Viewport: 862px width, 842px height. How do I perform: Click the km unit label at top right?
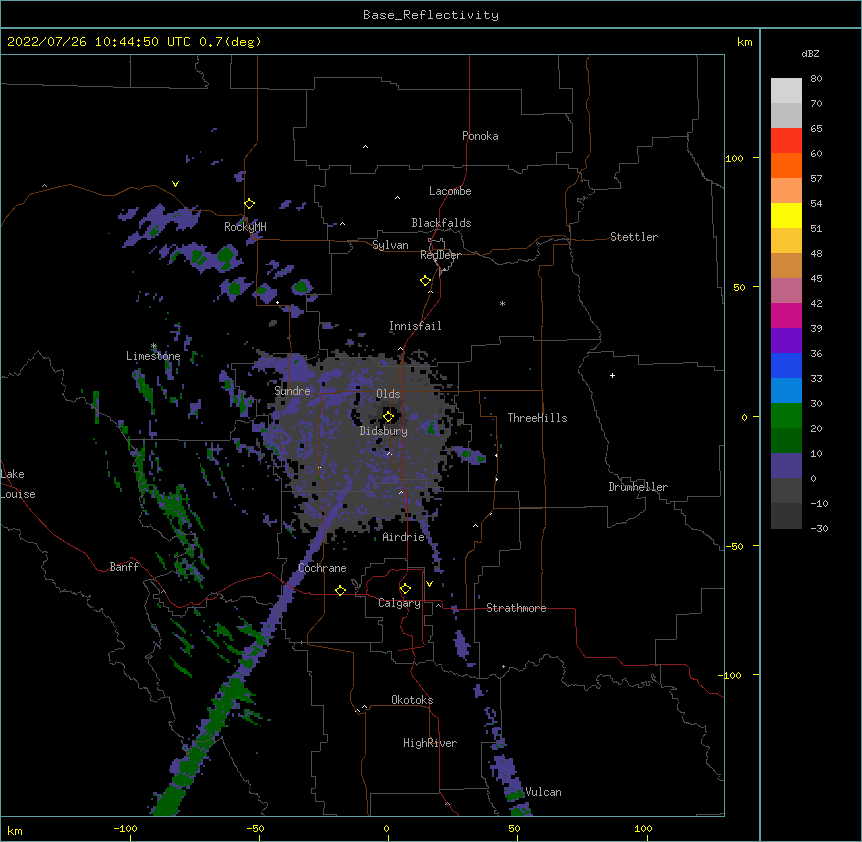(745, 42)
